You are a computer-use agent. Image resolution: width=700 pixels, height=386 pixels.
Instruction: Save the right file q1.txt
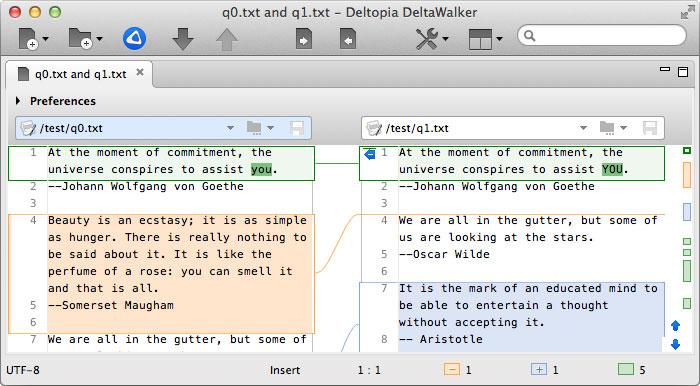[650, 128]
